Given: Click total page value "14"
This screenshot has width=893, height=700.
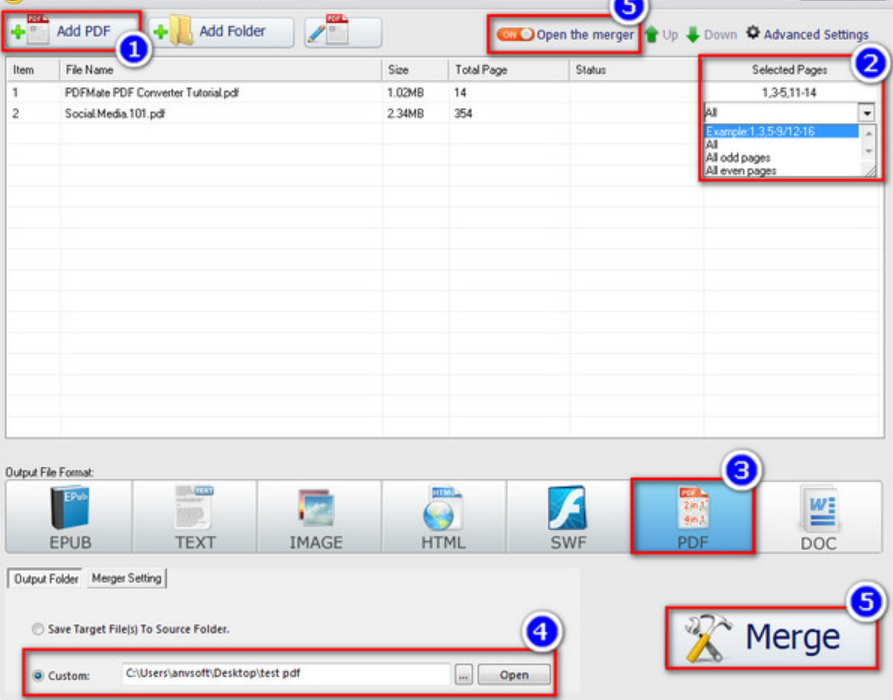Looking at the screenshot, I should coord(460,92).
